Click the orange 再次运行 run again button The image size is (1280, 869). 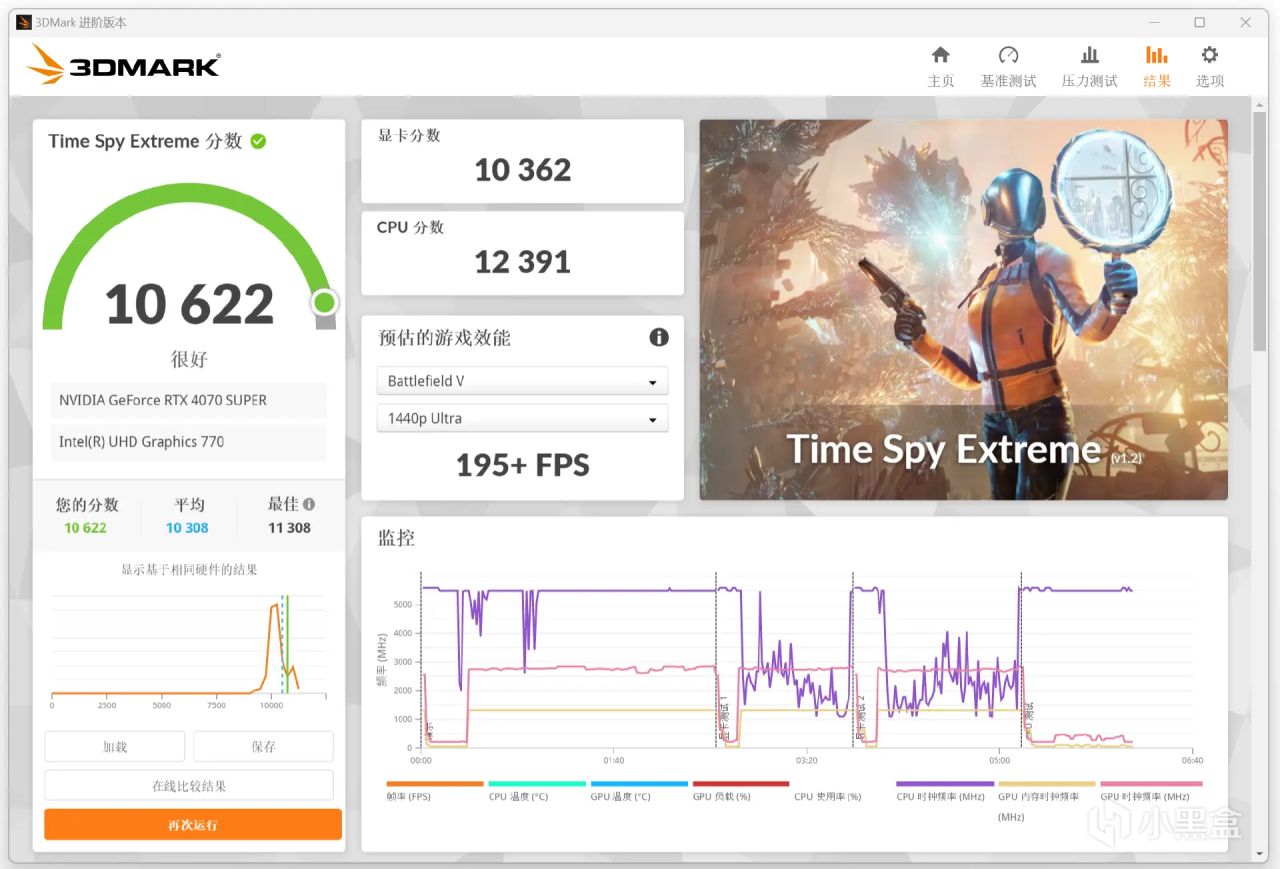[x=193, y=825]
